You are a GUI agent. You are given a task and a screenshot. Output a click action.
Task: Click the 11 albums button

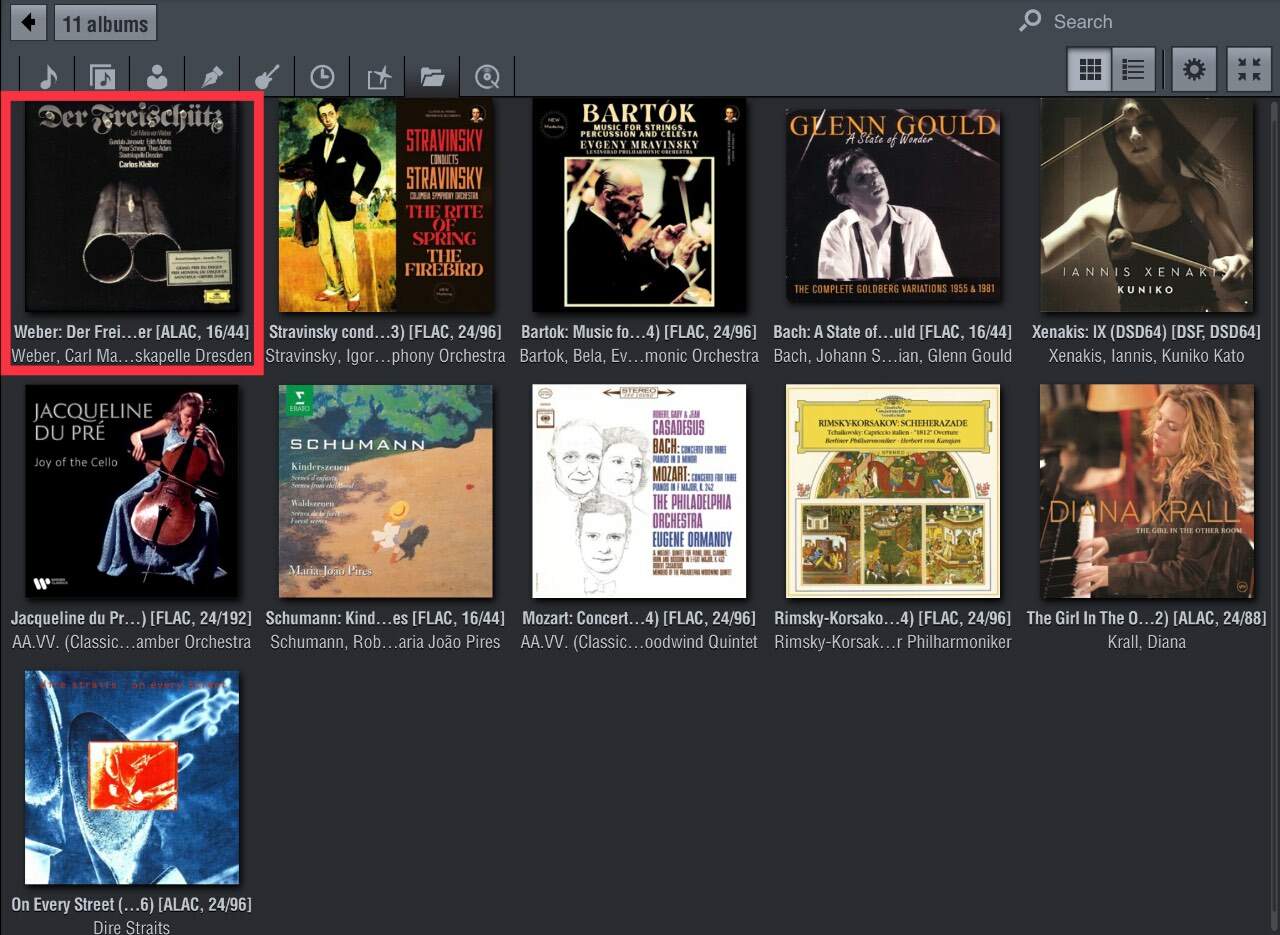[105, 23]
